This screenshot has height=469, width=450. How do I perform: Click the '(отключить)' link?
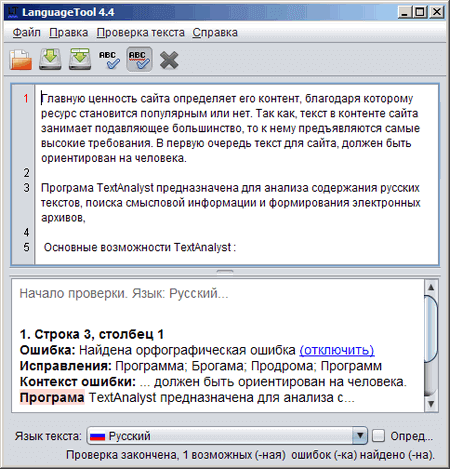coord(337,350)
